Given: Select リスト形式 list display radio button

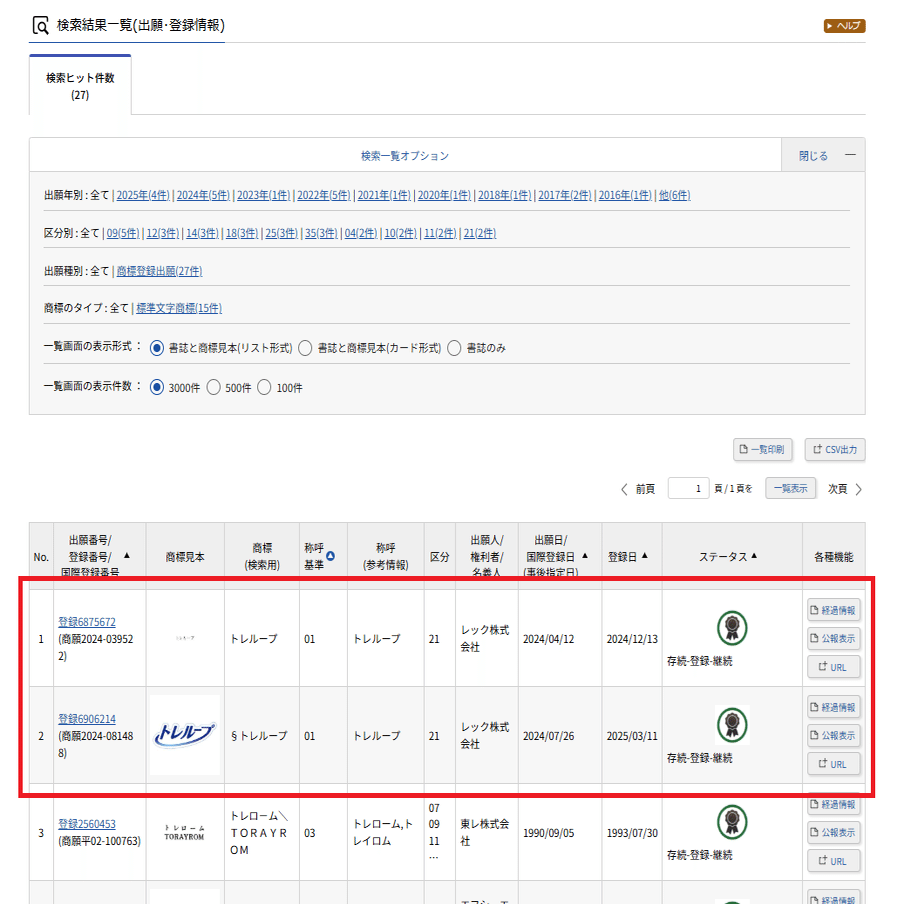Looking at the screenshot, I should [157, 348].
